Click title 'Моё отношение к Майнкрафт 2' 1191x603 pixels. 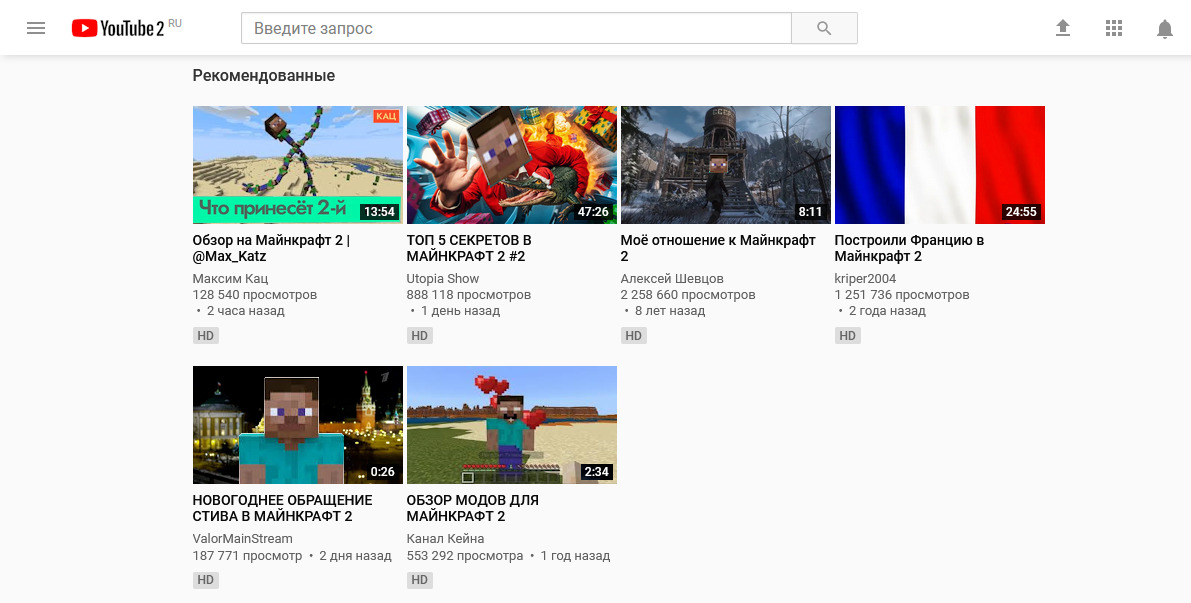[718, 248]
